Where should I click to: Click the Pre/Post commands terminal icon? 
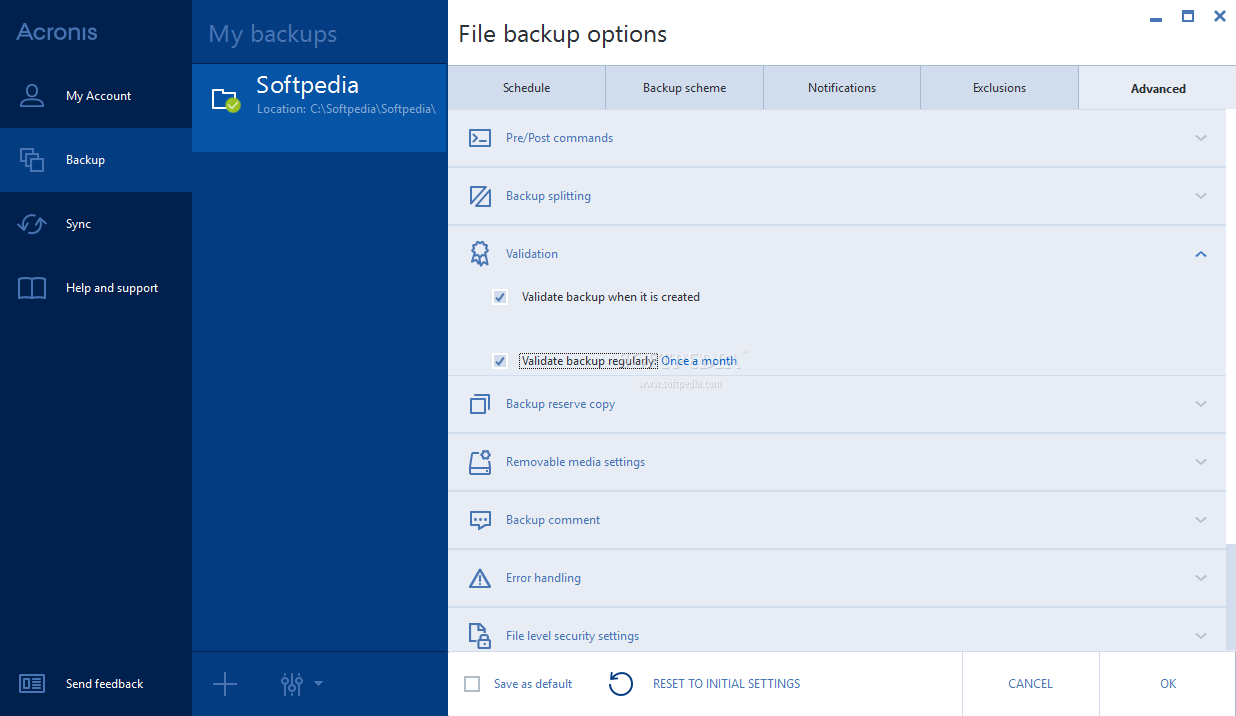click(x=480, y=138)
